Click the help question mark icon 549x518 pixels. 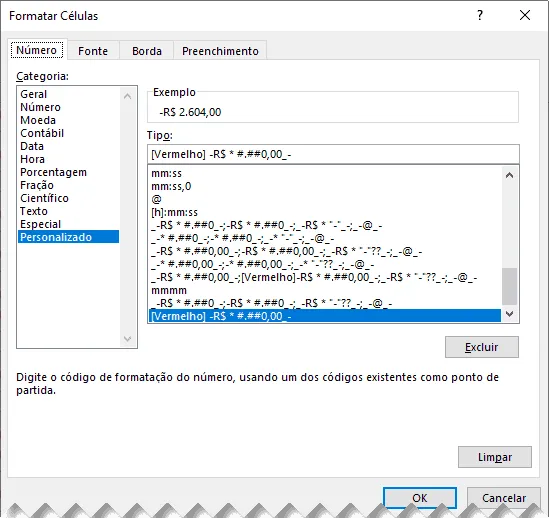pos(480,15)
